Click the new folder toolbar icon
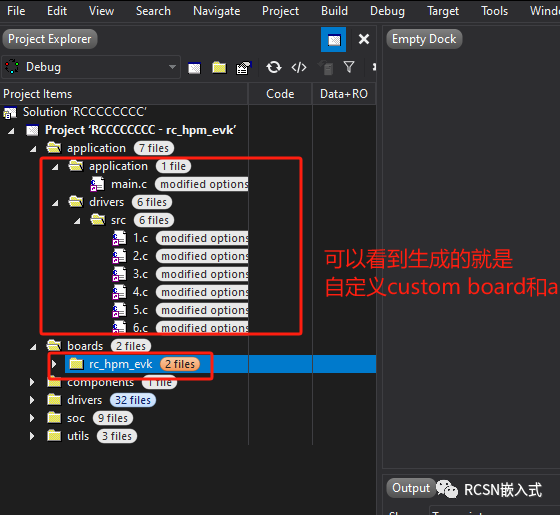 219,67
